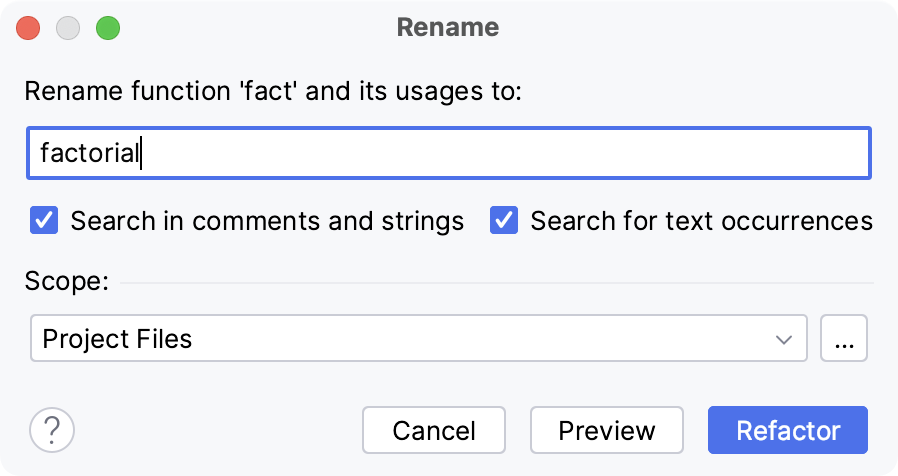Click the Scope section separator line
This screenshot has height=476, width=898.
pyautogui.click(x=496, y=283)
